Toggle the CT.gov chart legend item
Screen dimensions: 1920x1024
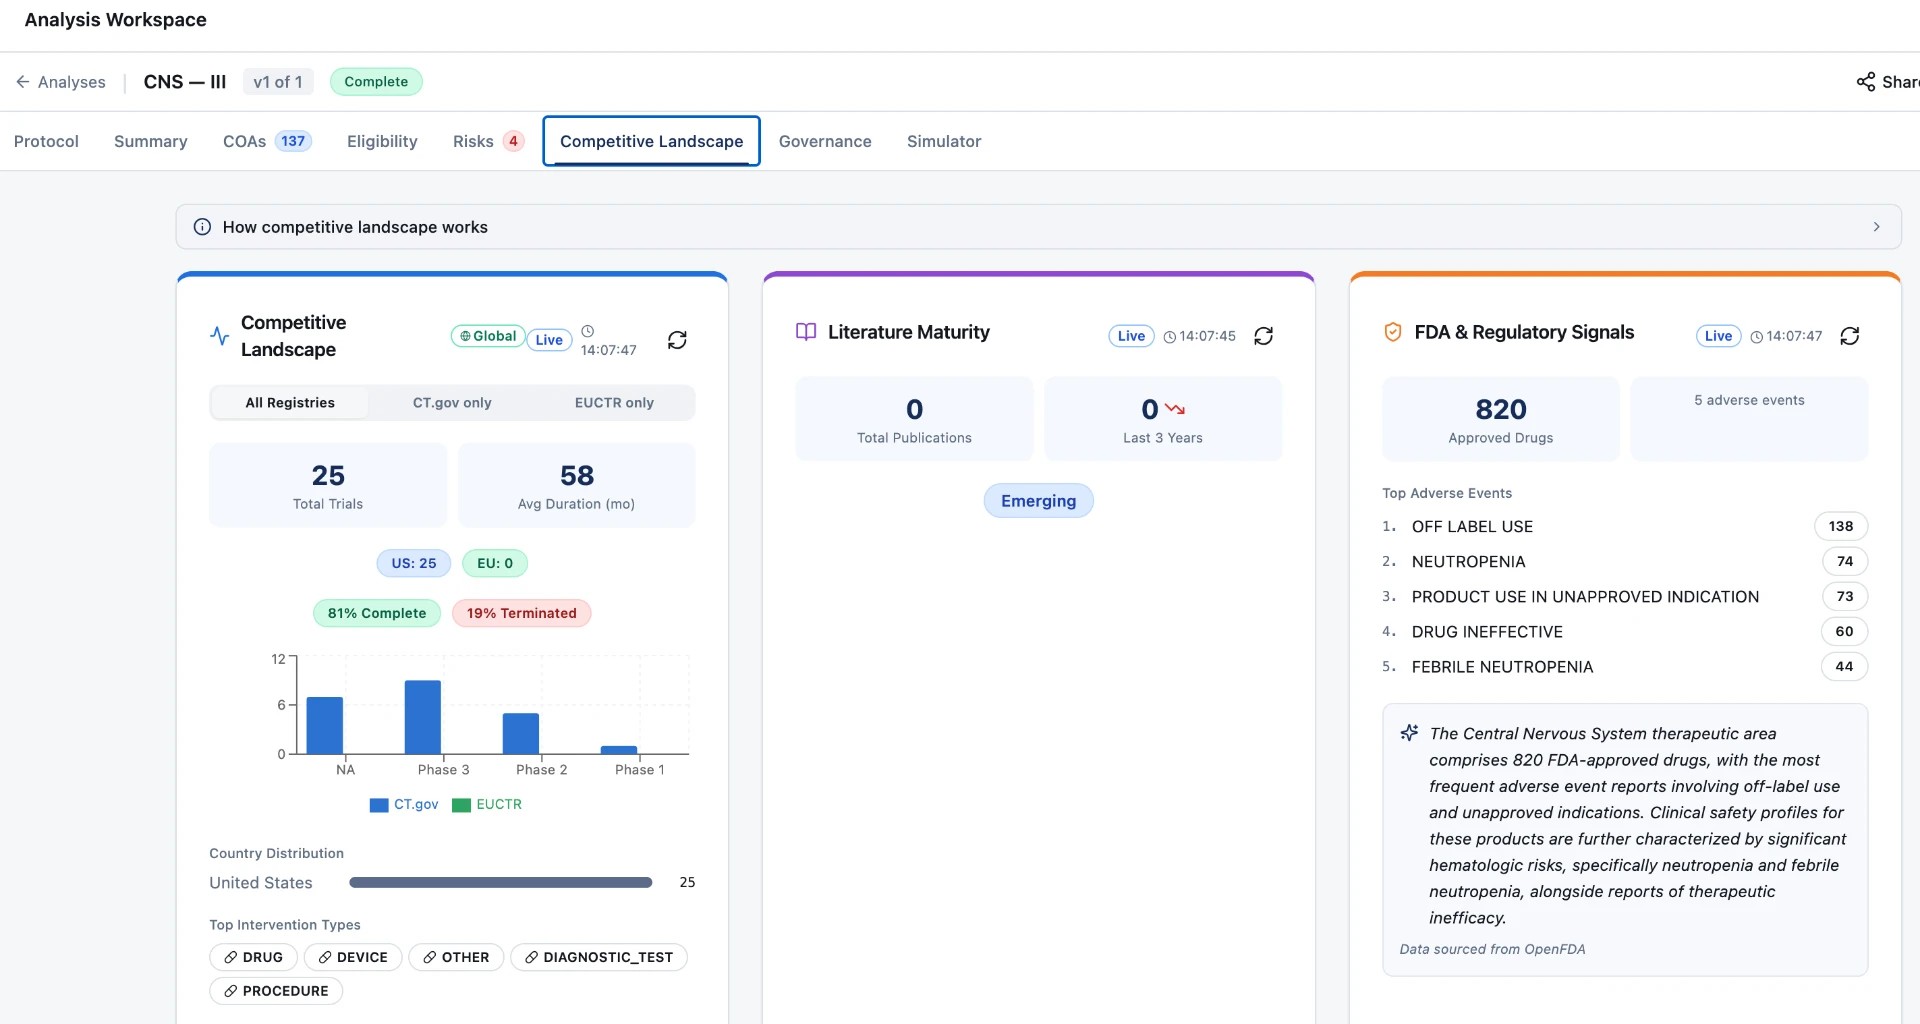(404, 805)
